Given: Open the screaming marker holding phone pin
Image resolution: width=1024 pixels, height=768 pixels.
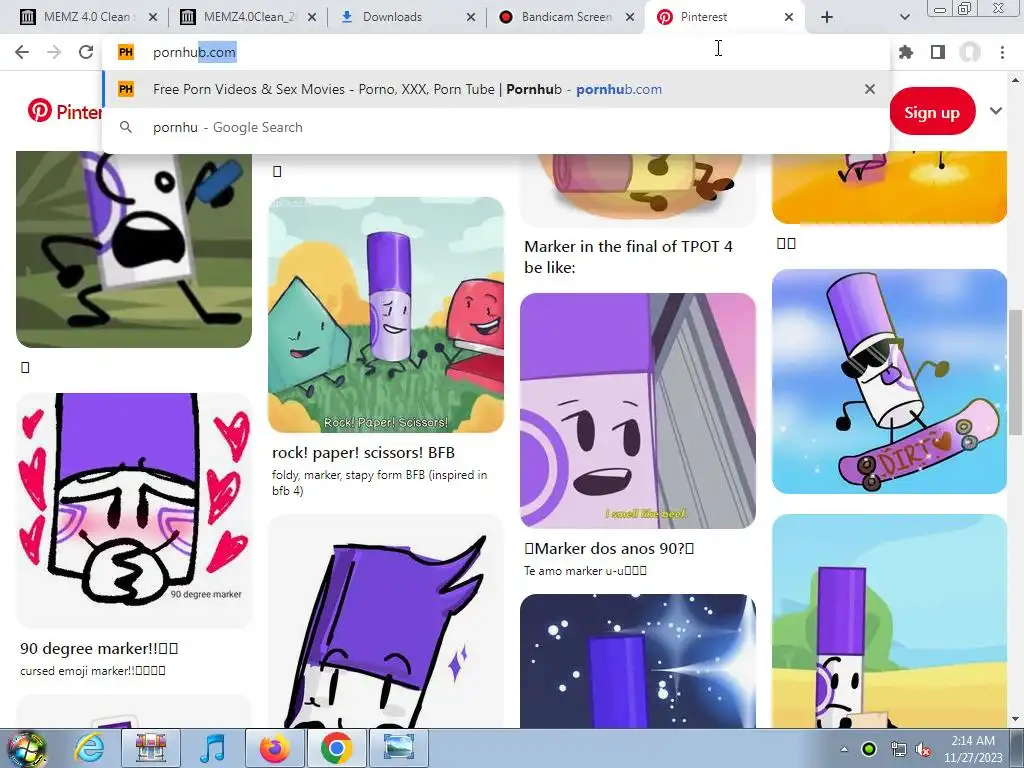Looking at the screenshot, I should click(134, 249).
